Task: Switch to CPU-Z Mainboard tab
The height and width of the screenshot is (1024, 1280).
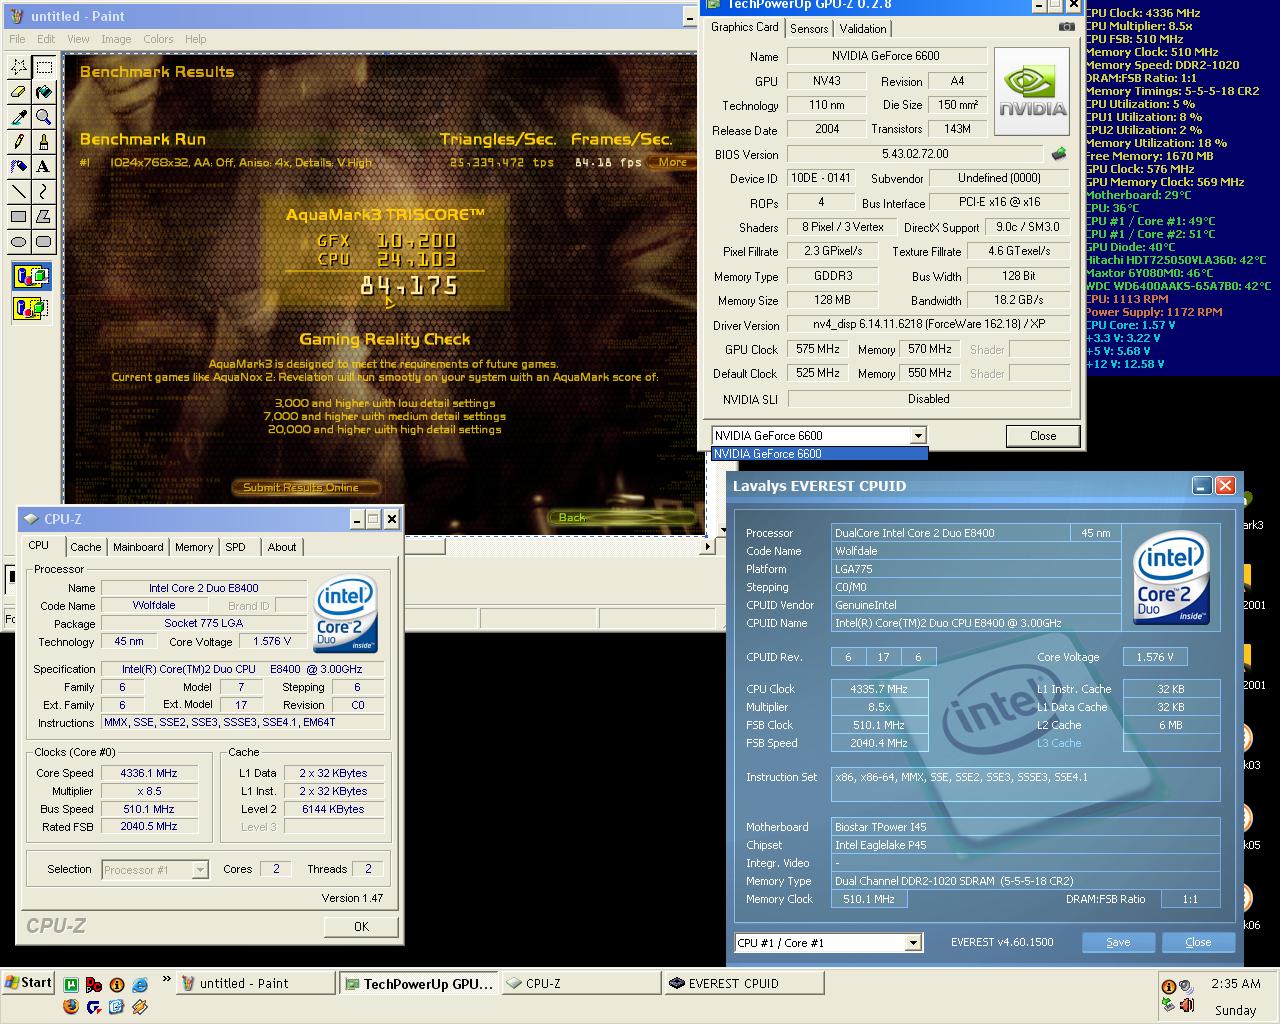Action: tap(138, 547)
